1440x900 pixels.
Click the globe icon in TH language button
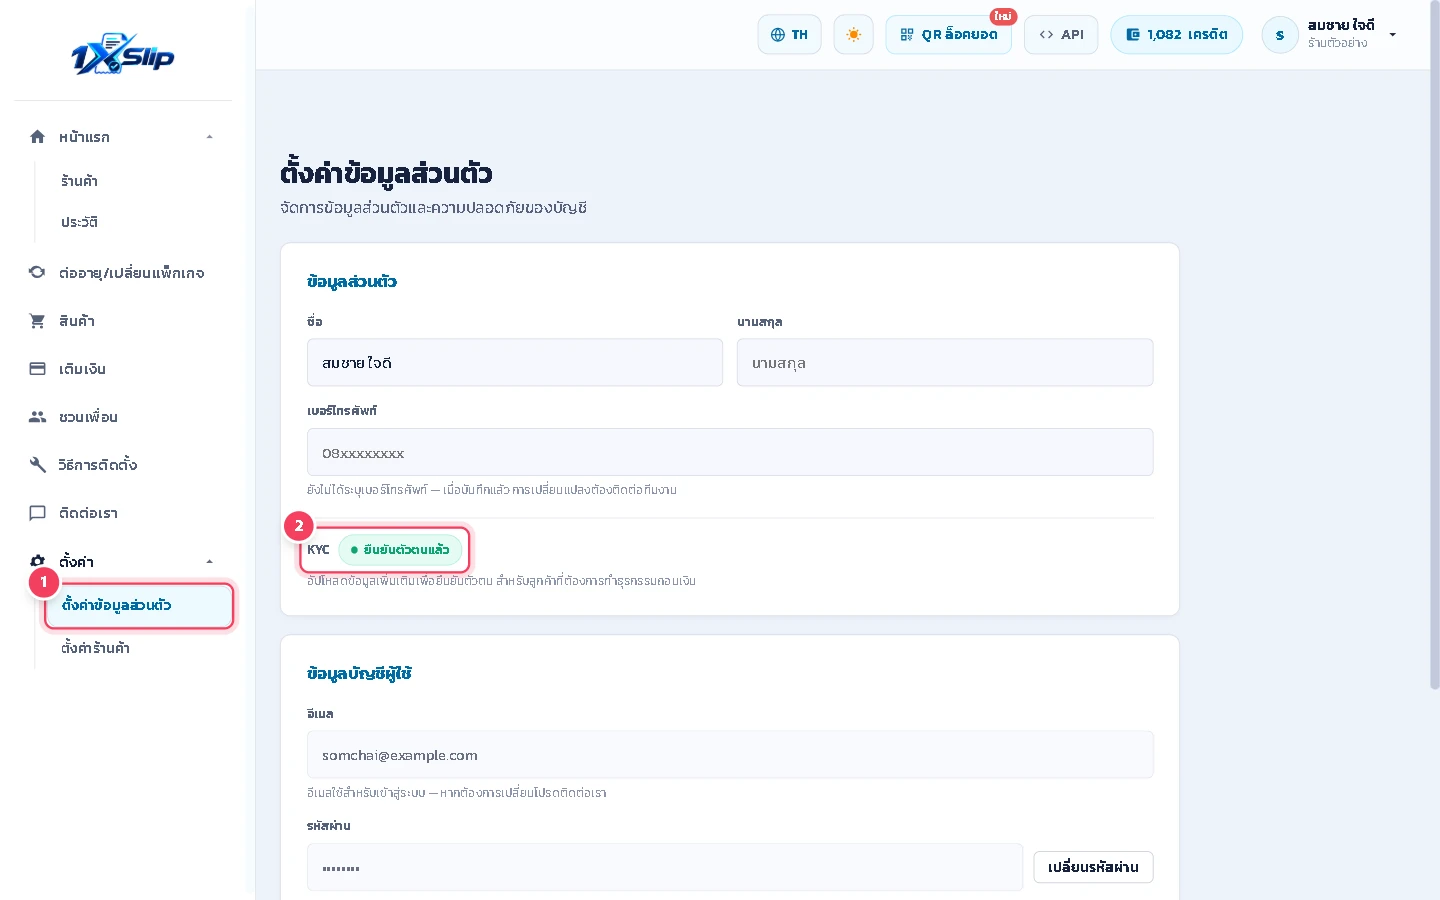778,35
